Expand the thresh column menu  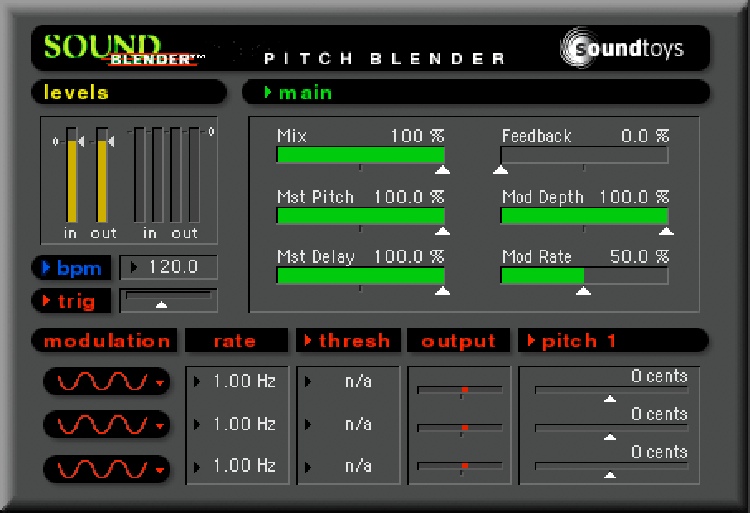click(348, 341)
